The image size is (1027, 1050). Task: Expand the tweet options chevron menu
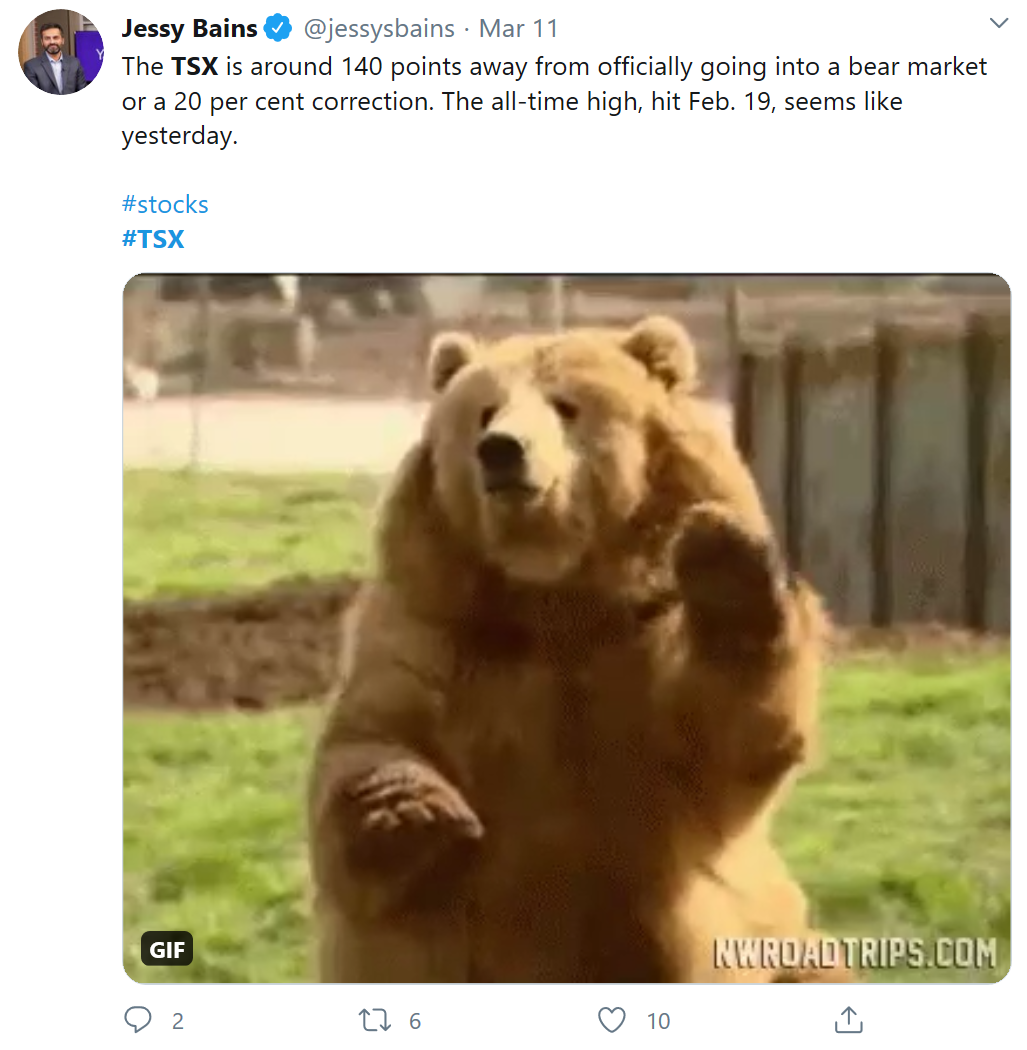998,23
